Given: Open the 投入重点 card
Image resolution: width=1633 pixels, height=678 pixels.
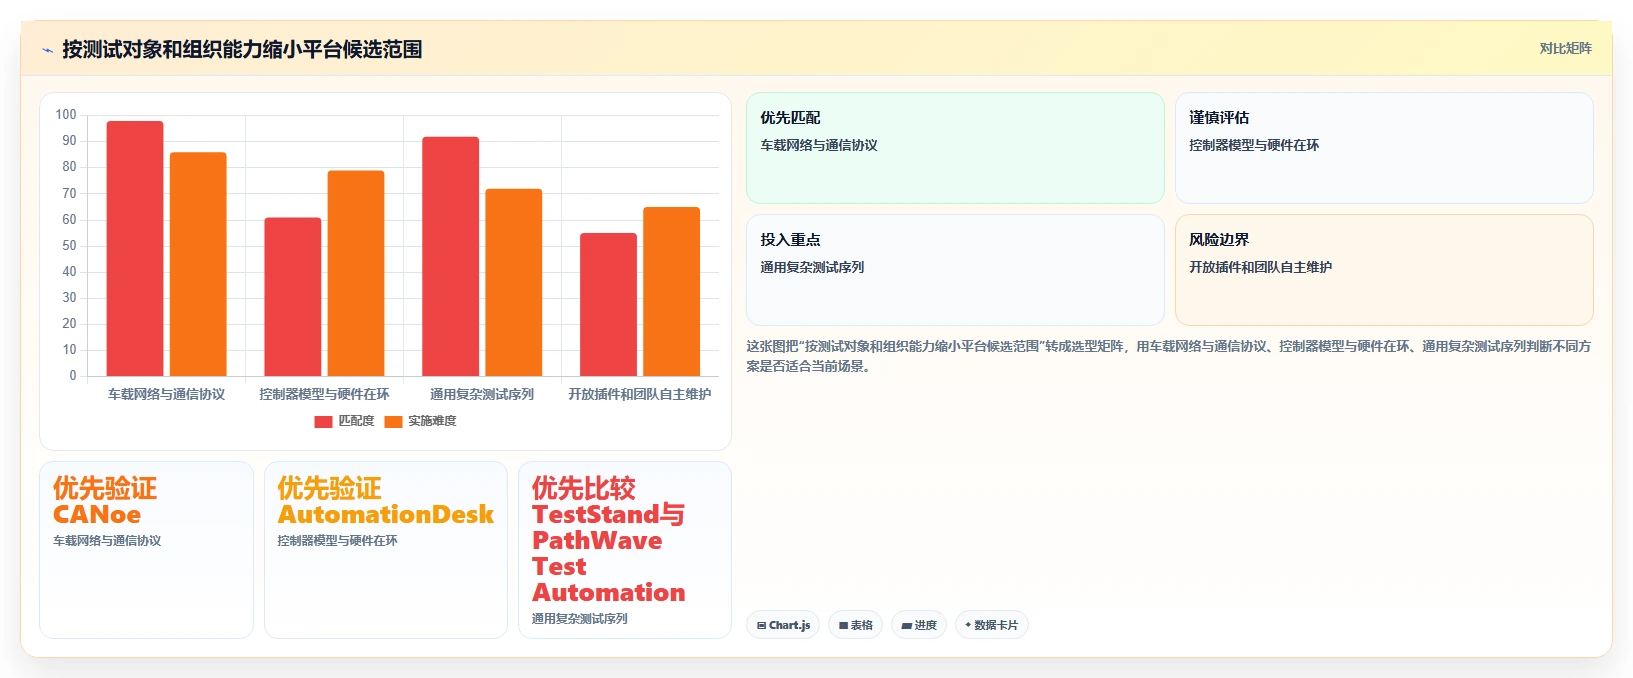Looking at the screenshot, I should tap(955, 270).
